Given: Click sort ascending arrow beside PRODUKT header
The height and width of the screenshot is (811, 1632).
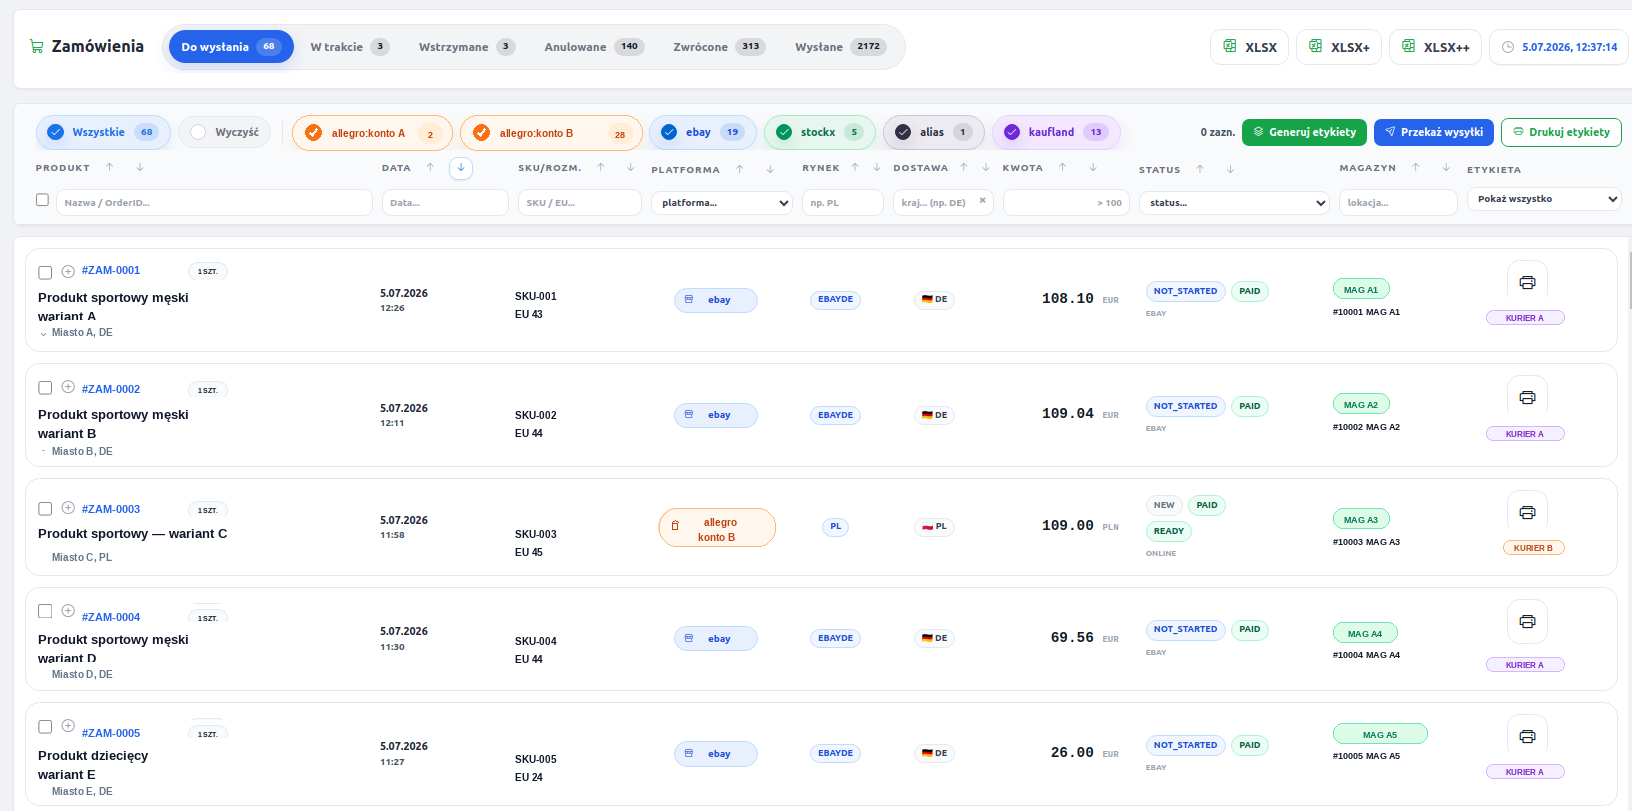Looking at the screenshot, I should pyautogui.click(x=110, y=167).
